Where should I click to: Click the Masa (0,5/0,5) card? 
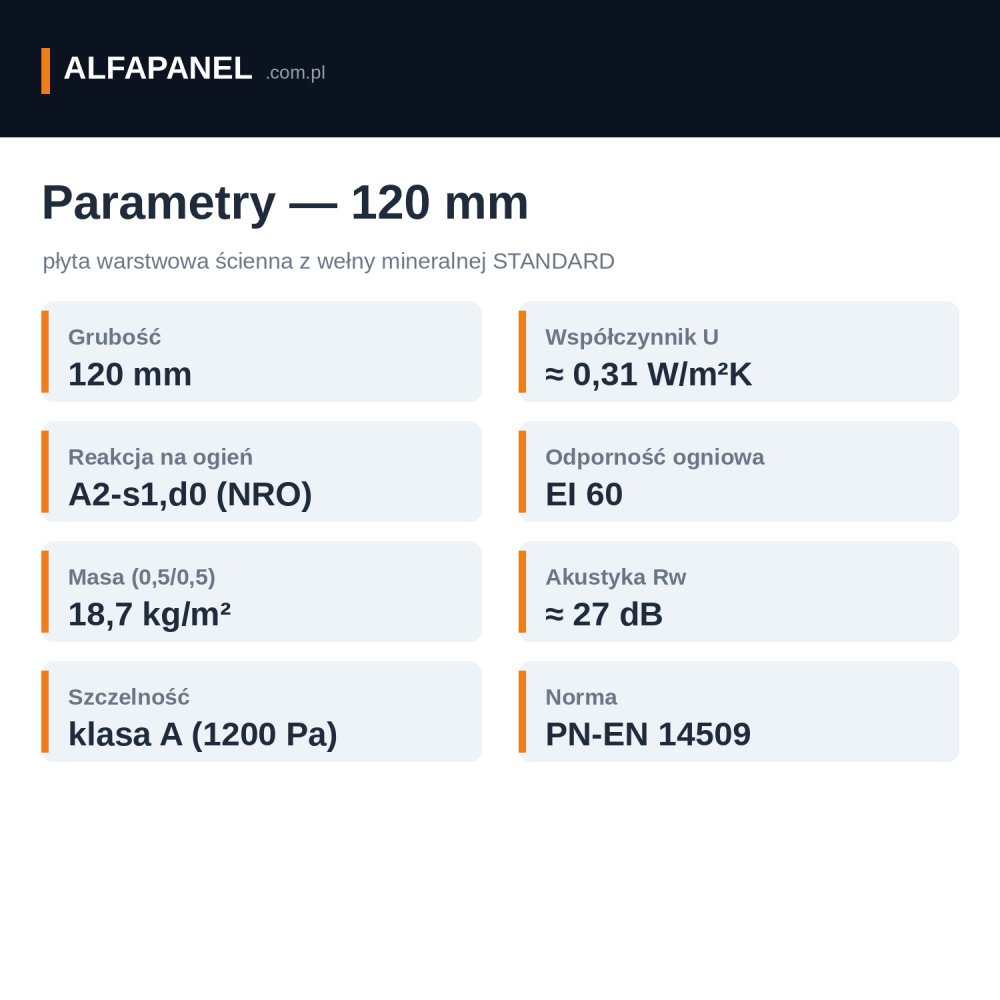(x=261, y=591)
